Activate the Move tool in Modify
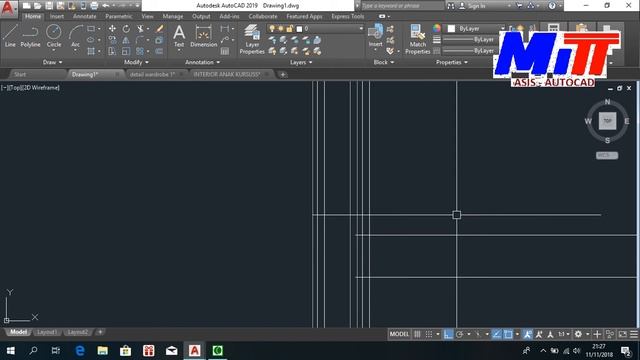This screenshot has width=640, height=360. point(112,29)
